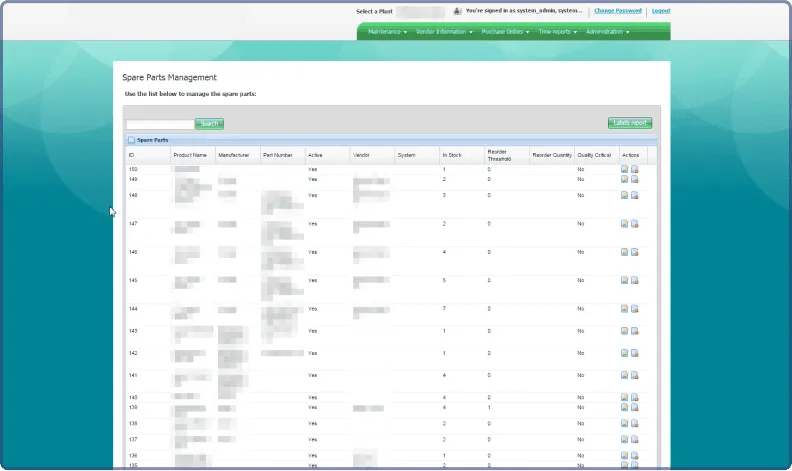792x471 pixels.
Task: Open the Vendor Information dropdown menu
Action: (x=444, y=32)
